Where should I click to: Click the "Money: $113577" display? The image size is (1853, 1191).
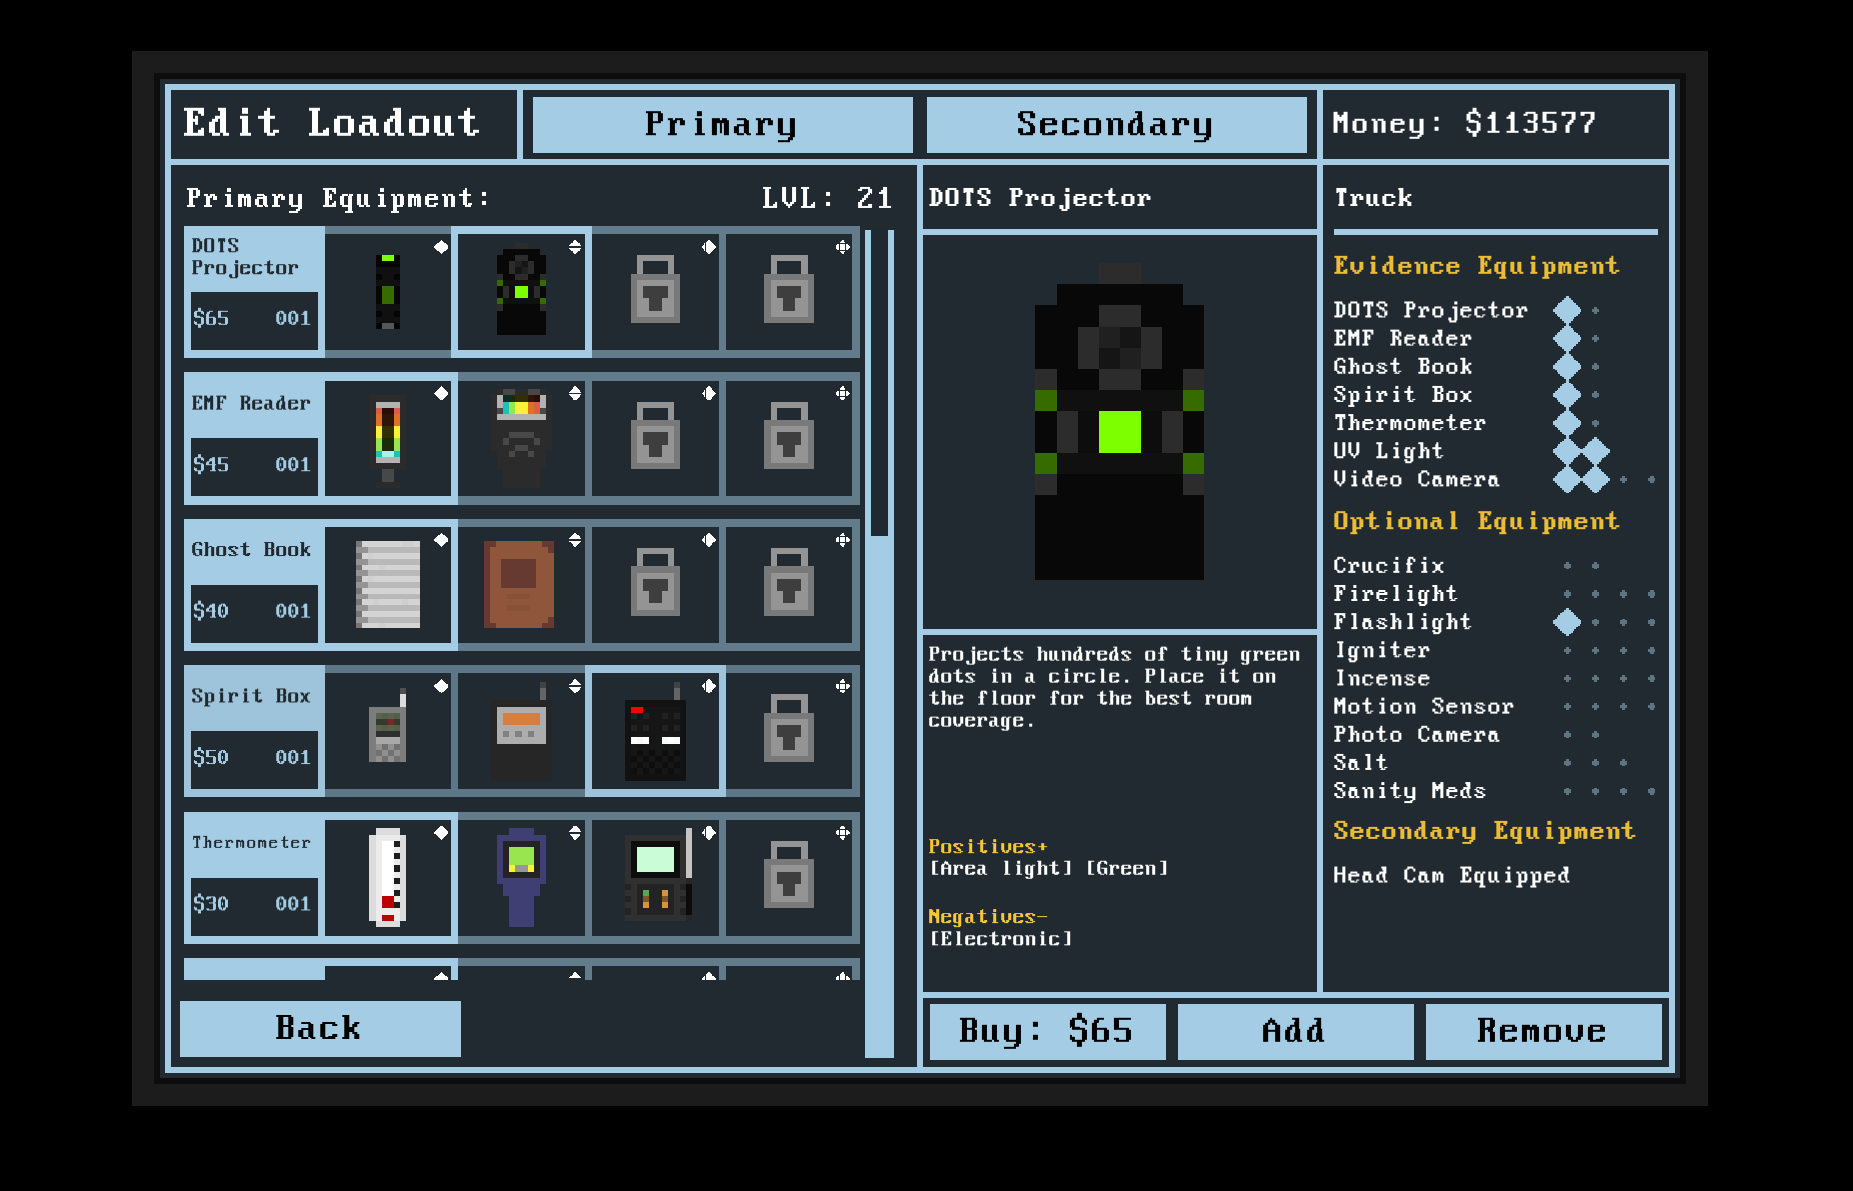[1464, 123]
